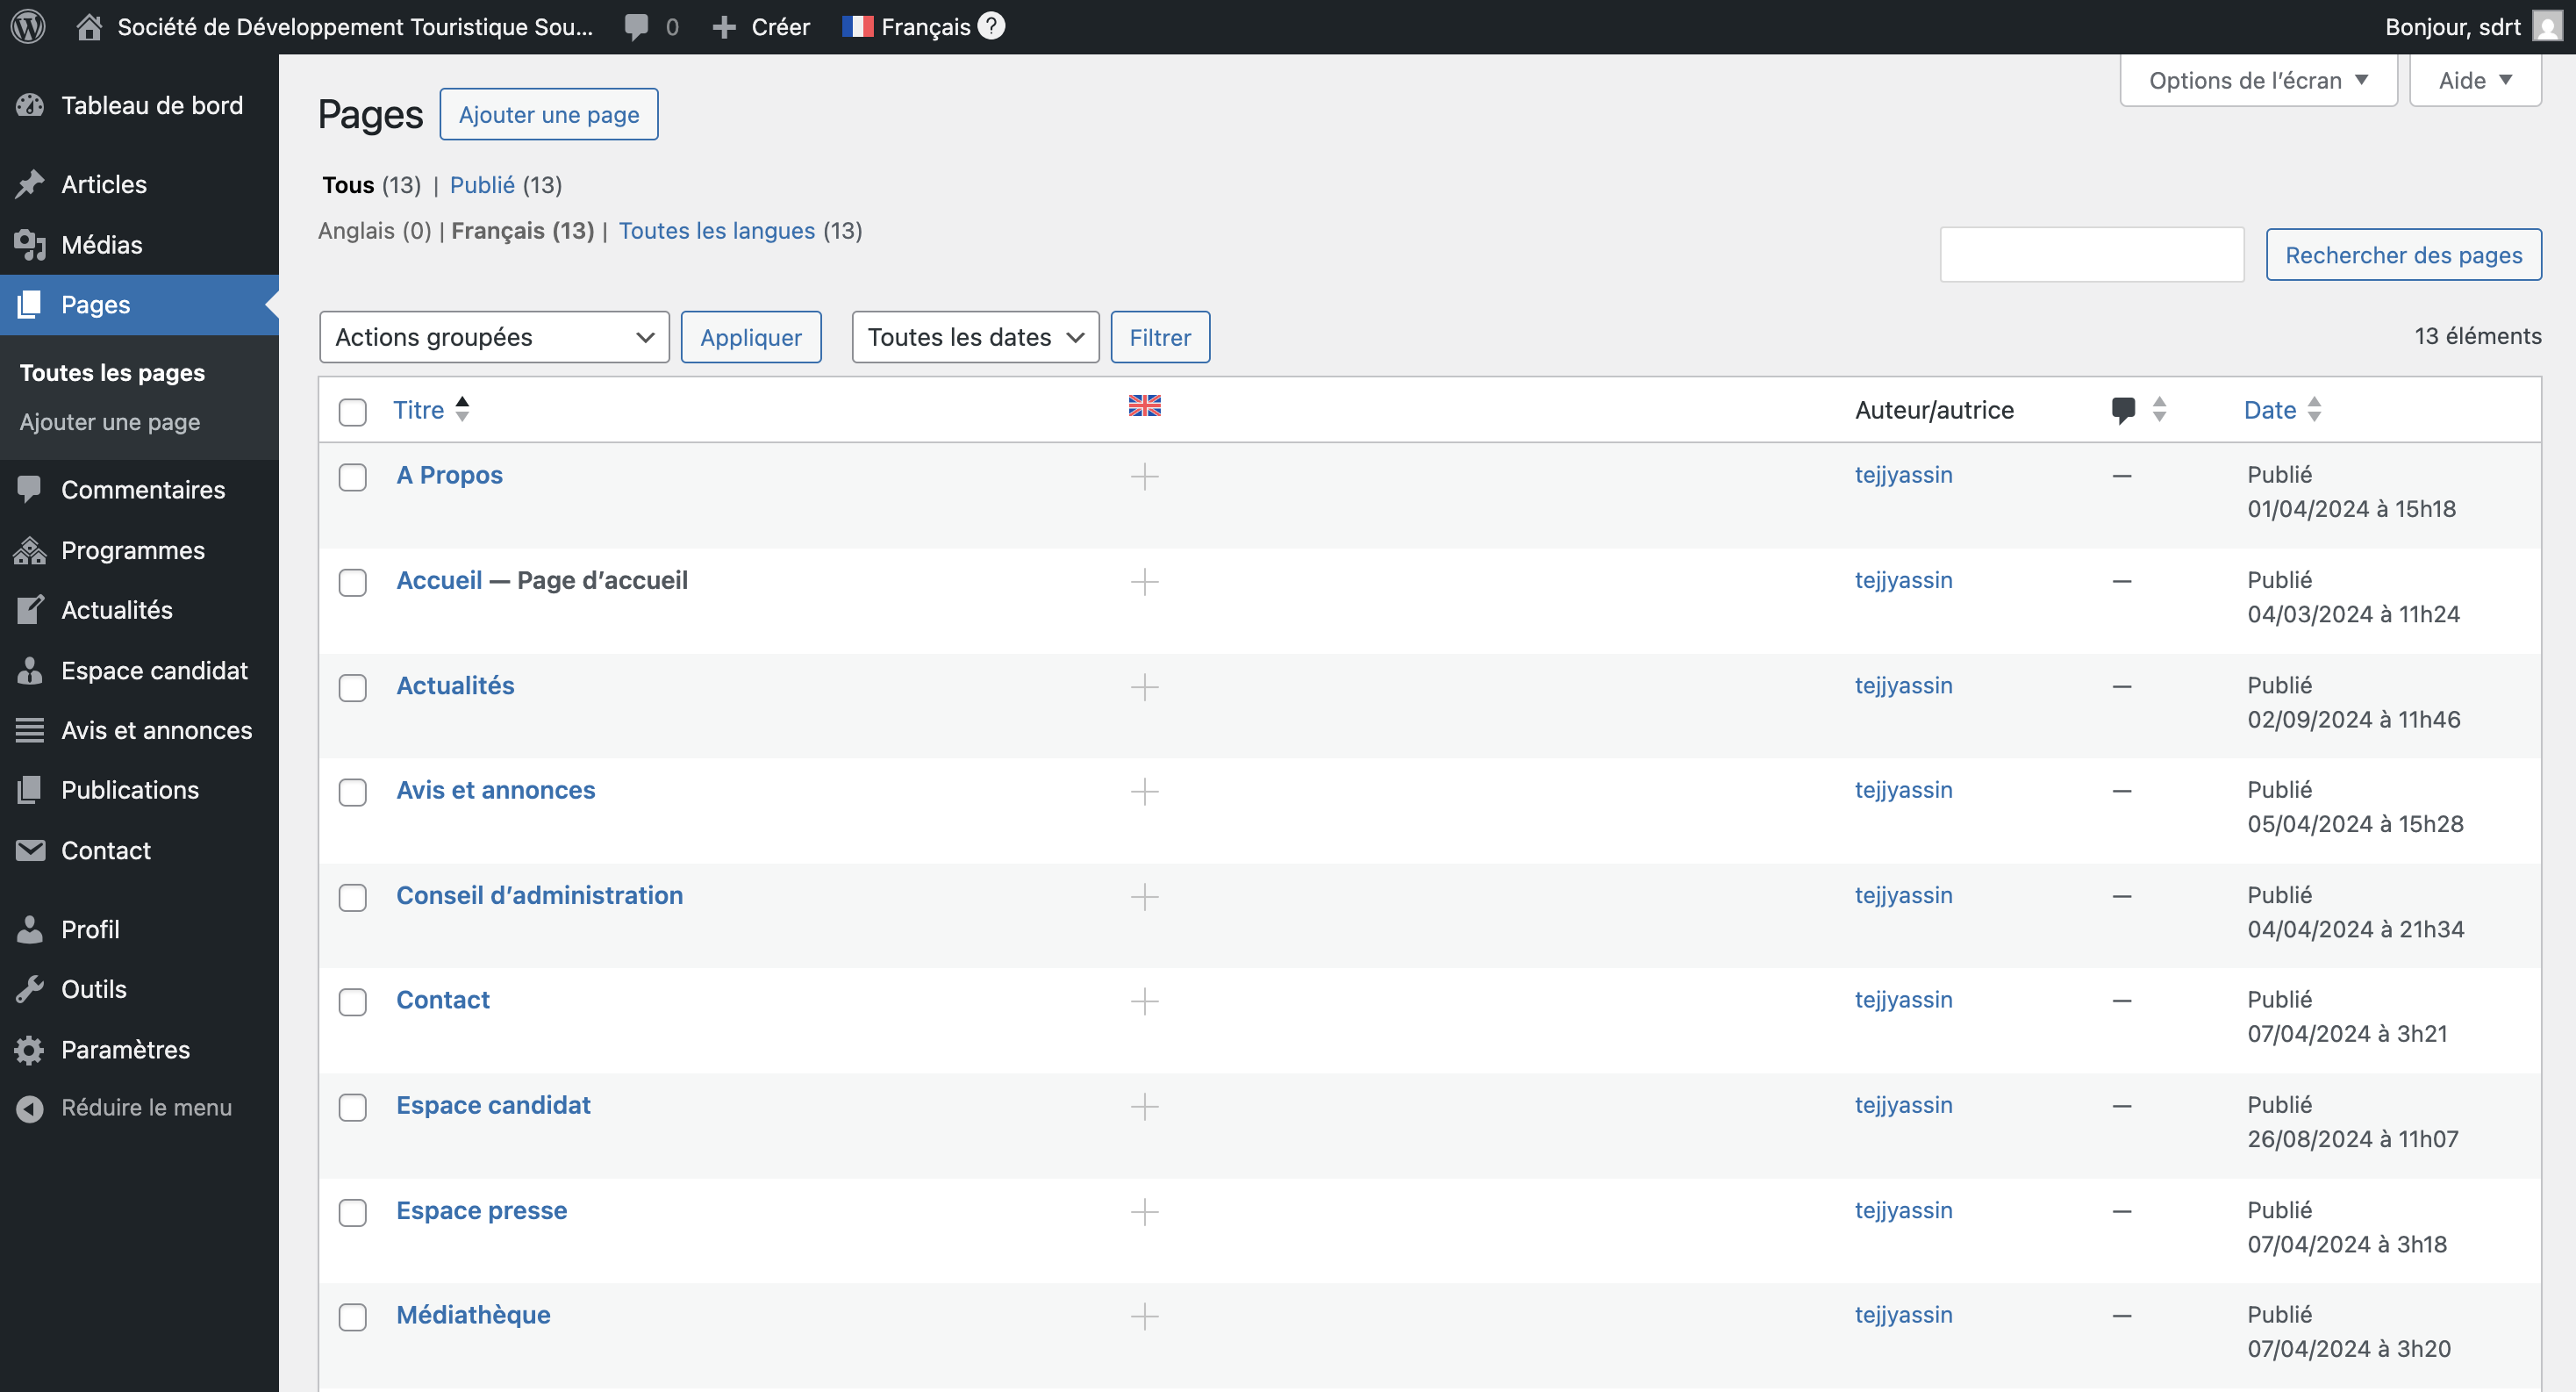Open the Conseil d'administration page link
Screen dimensions: 2576x1392
pos(539,895)
